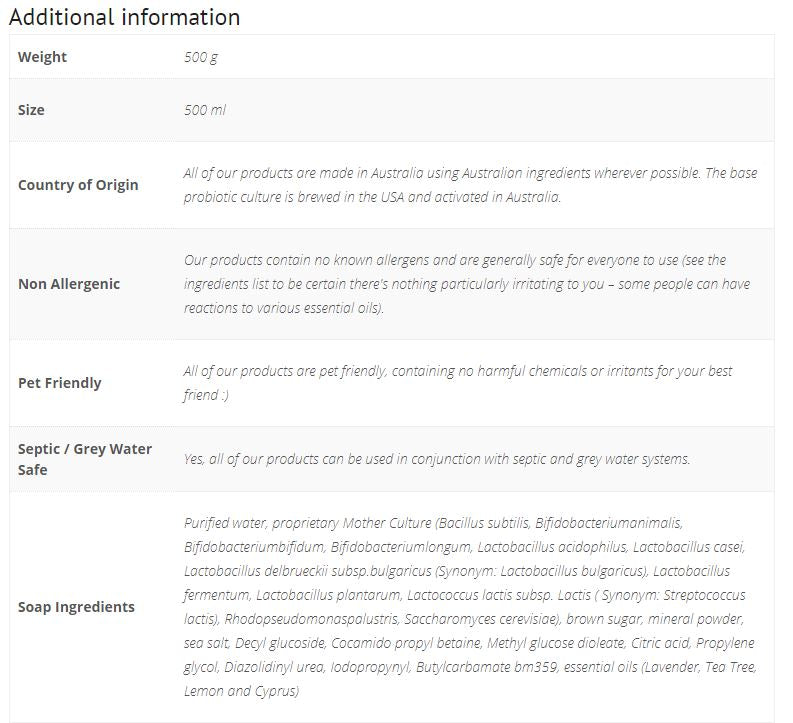Click the Country of Origin label

(x=78, y=185)
